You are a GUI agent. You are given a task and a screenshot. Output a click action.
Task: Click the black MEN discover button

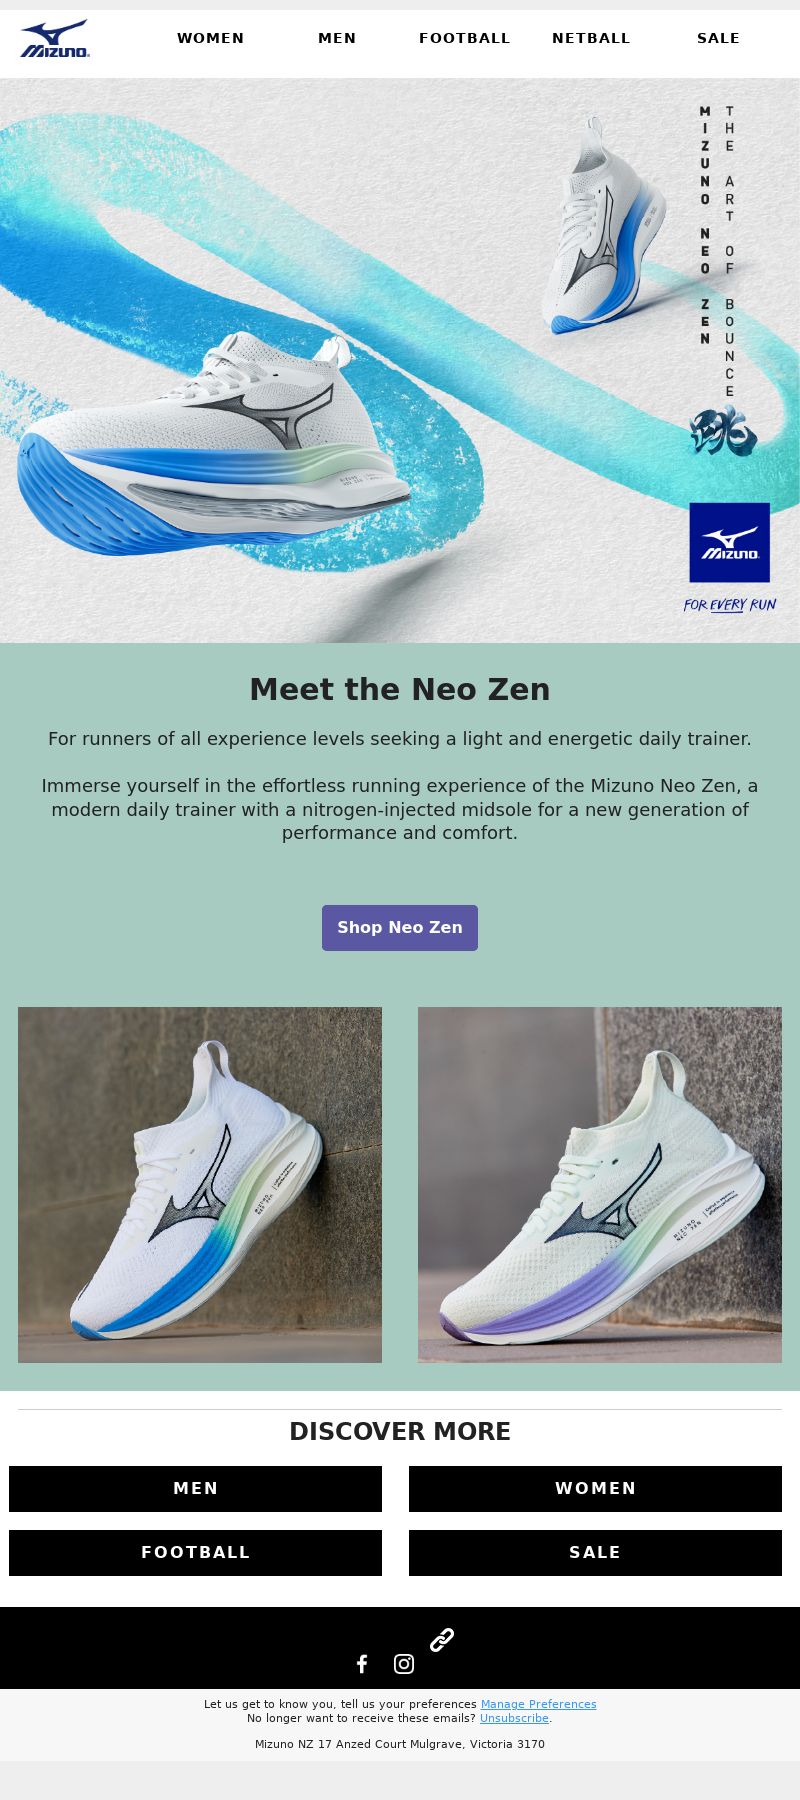(196, 1488)
